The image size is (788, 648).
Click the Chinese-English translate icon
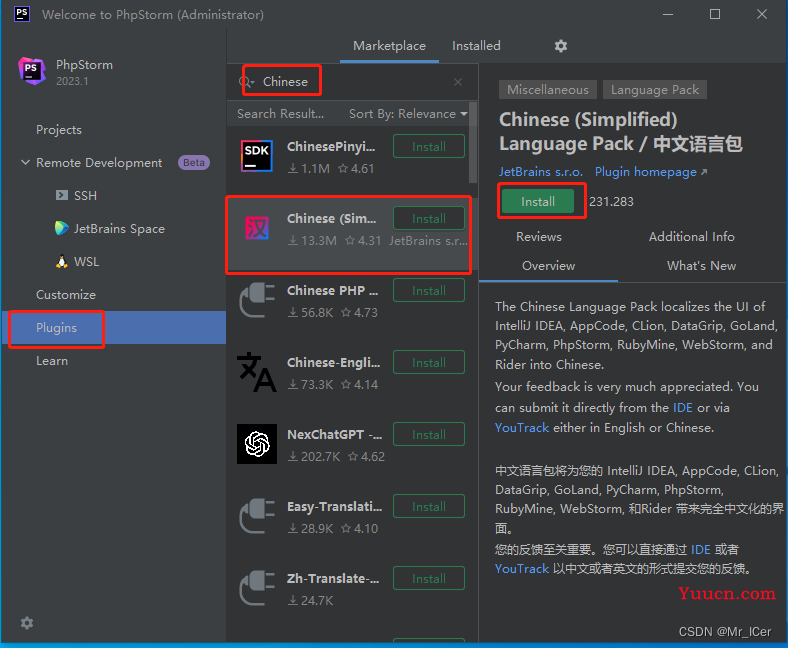point(257,372)
